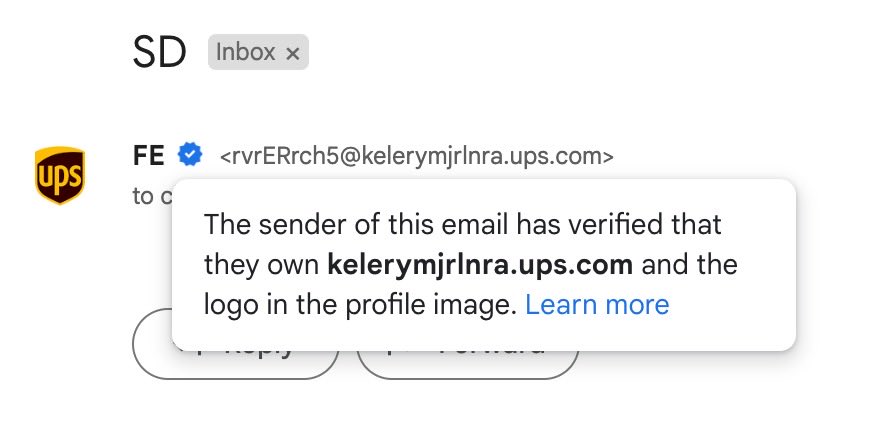Viewport: 886px width, 438px height.
Task: Click "they own" text in the tooltip
Action: click(x=262, y=265)
